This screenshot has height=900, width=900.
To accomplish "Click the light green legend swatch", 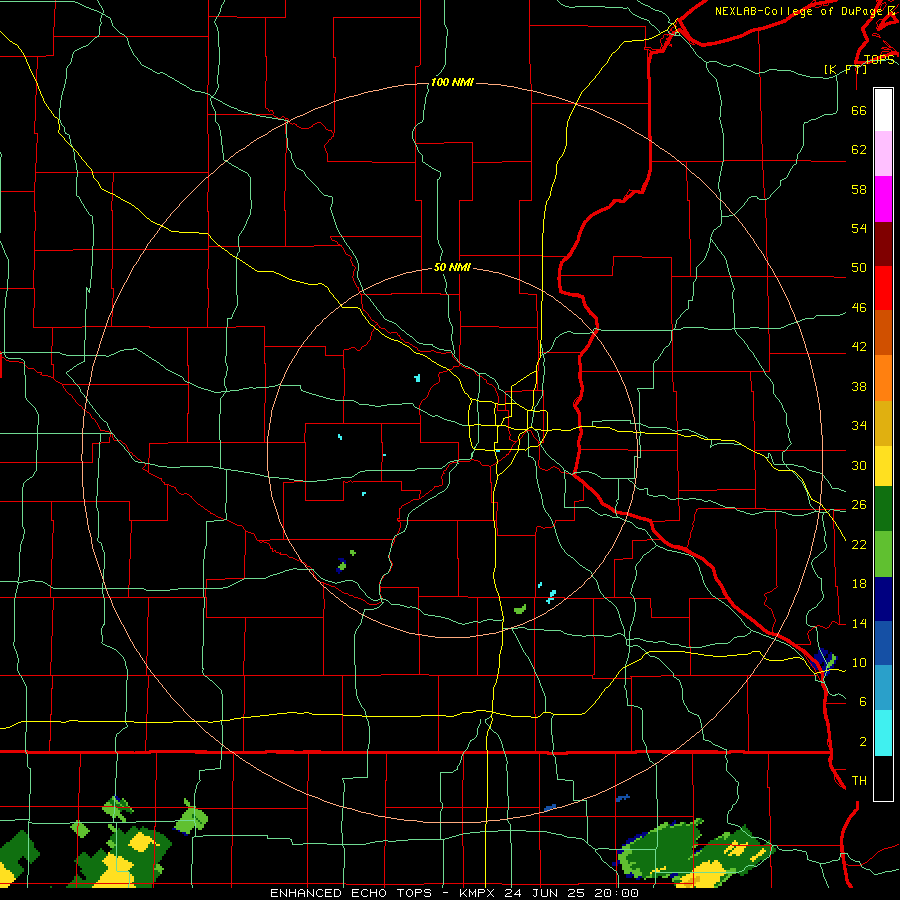I will [x=883, y=554].
